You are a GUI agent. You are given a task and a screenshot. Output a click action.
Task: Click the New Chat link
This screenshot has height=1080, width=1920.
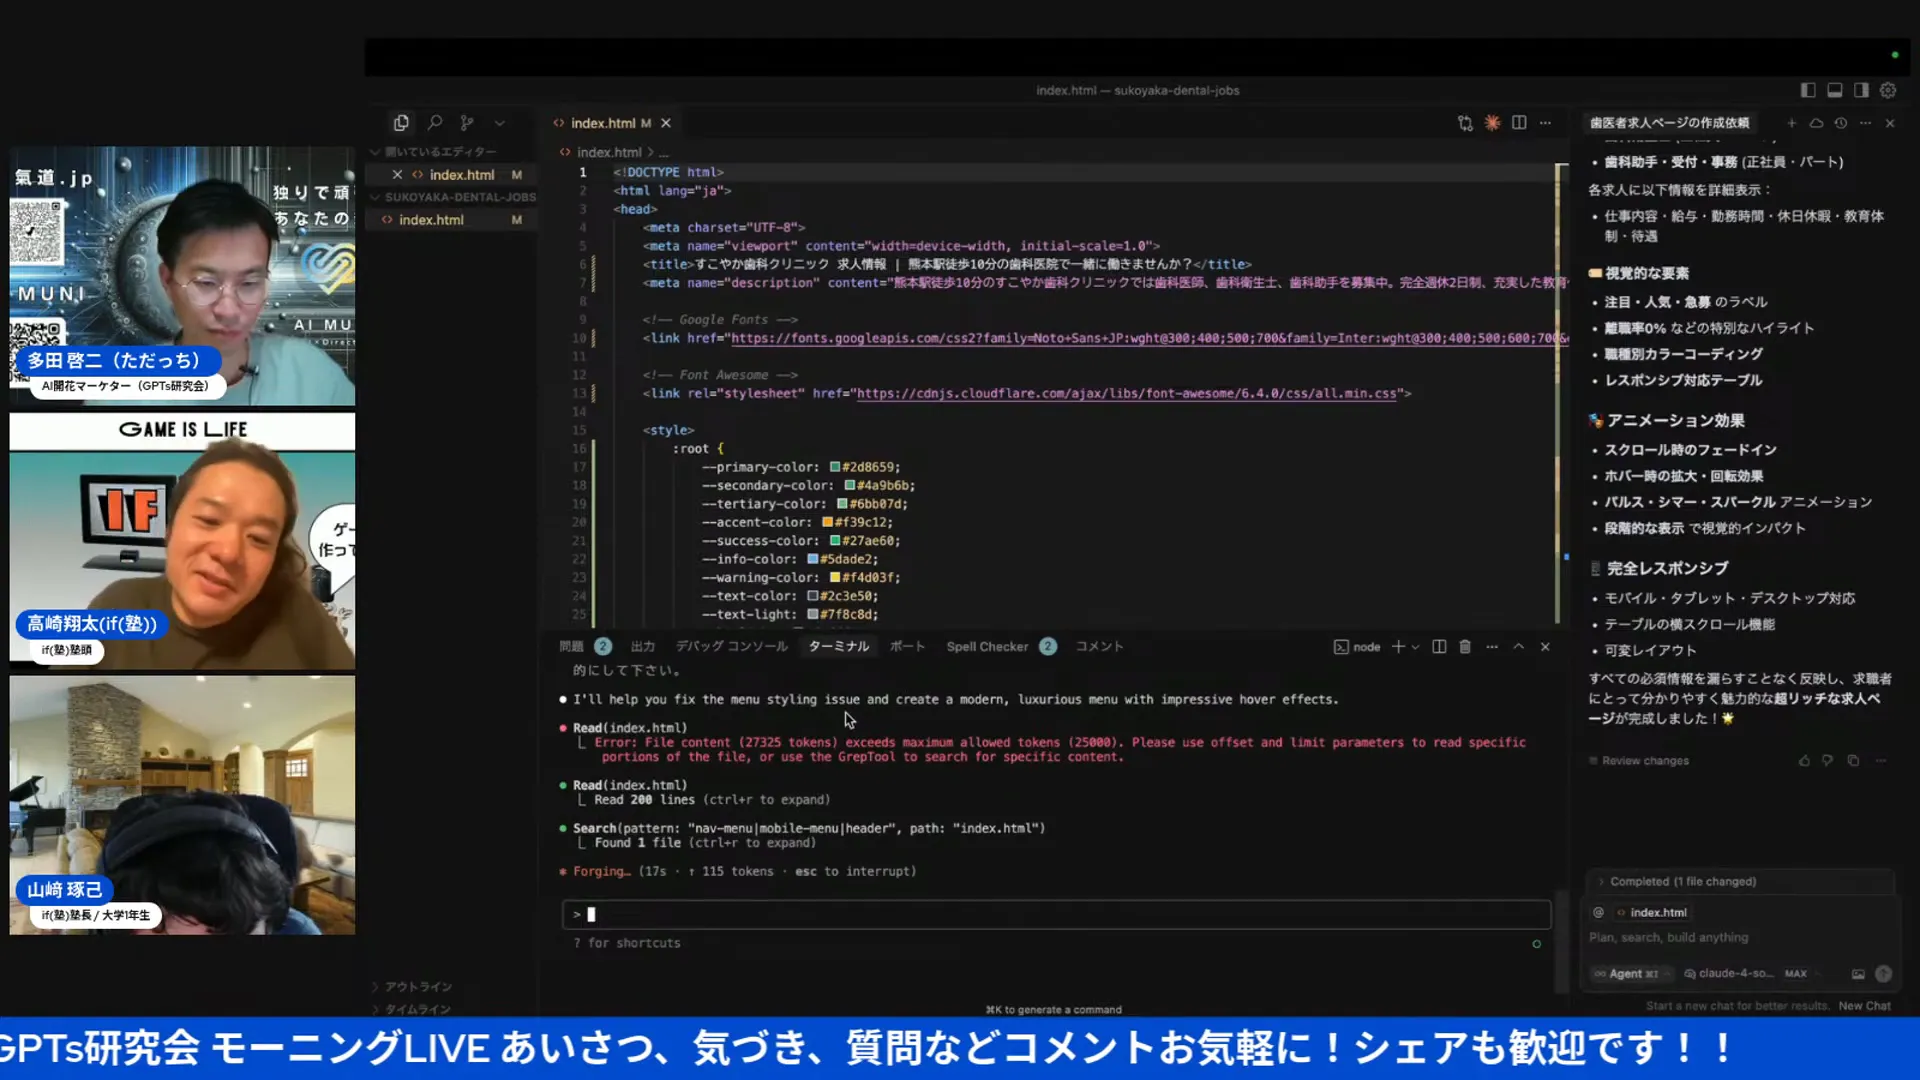1864,1006
